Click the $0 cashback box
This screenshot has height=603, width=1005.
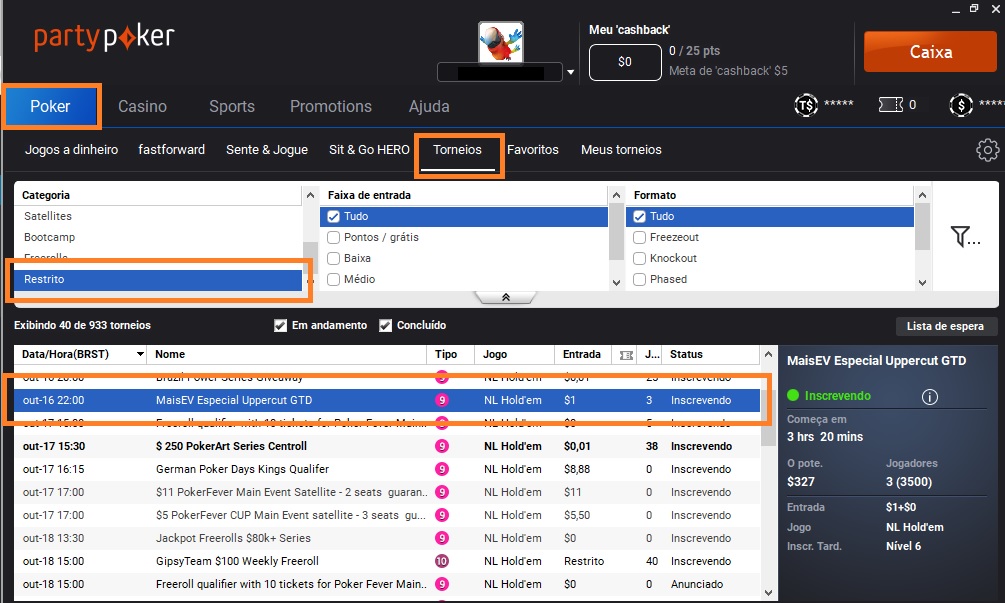(625, 62)
